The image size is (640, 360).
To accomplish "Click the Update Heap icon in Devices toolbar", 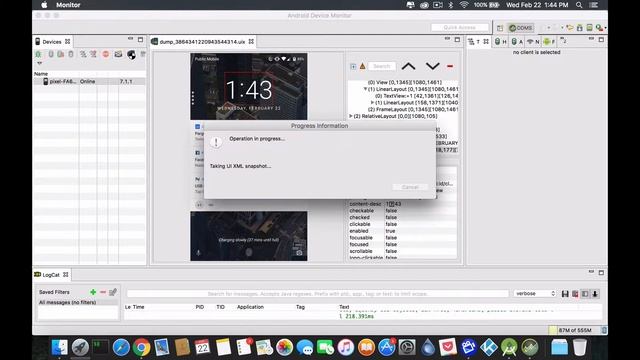I will click(x=51, y=54).
